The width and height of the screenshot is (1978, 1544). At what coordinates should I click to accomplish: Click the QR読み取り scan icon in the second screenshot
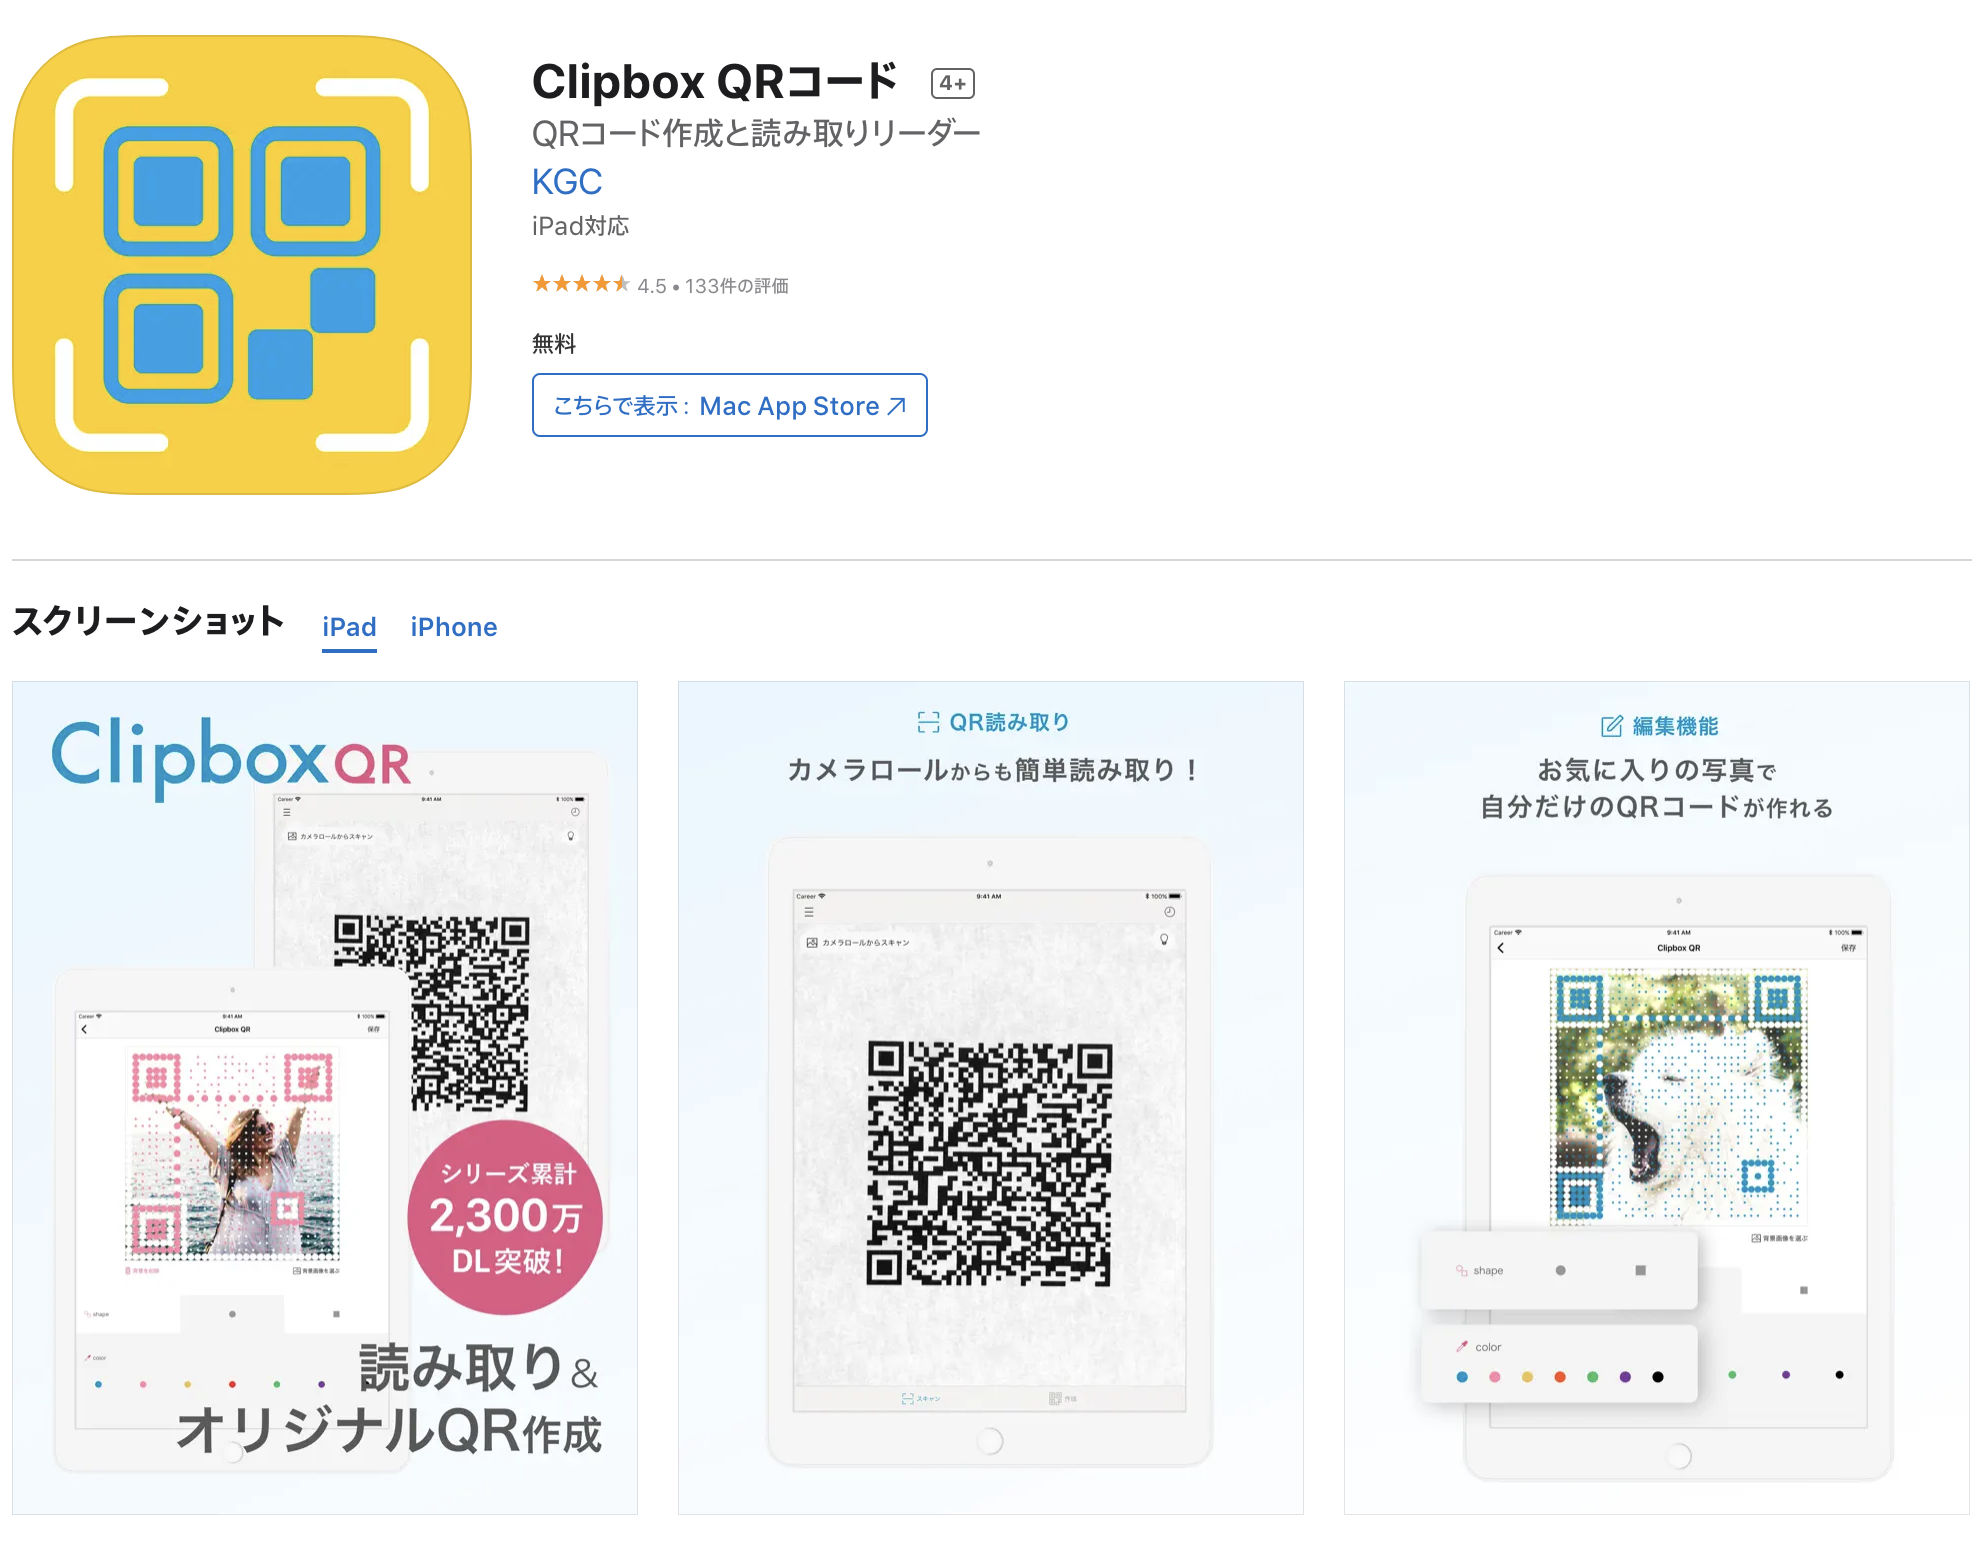928,722
